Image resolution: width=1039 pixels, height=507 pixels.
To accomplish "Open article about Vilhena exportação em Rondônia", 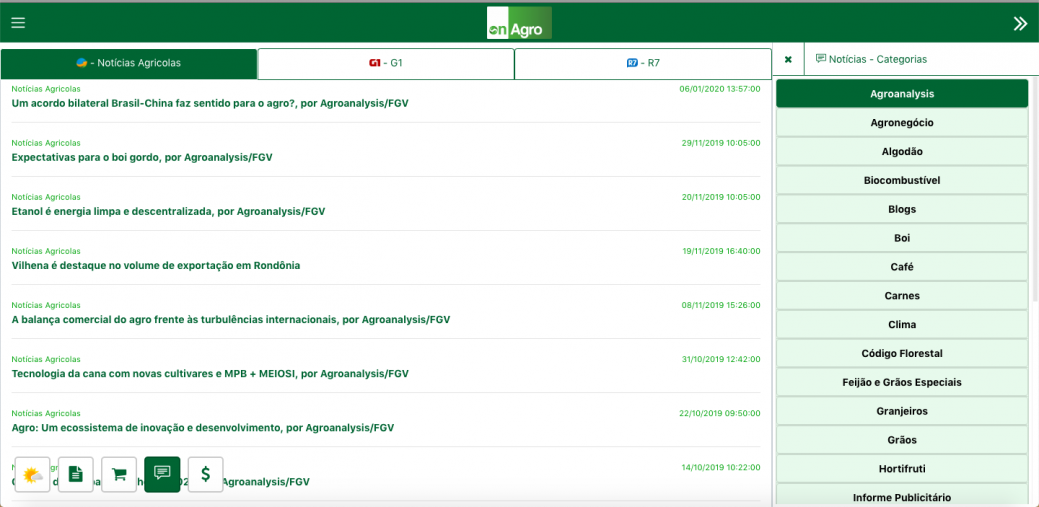I will tap(156, 266).
